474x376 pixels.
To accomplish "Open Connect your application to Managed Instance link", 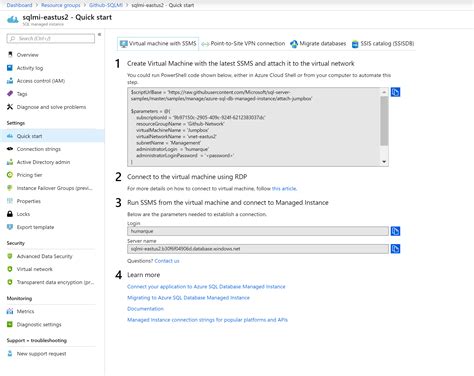I will pos(206,287).
